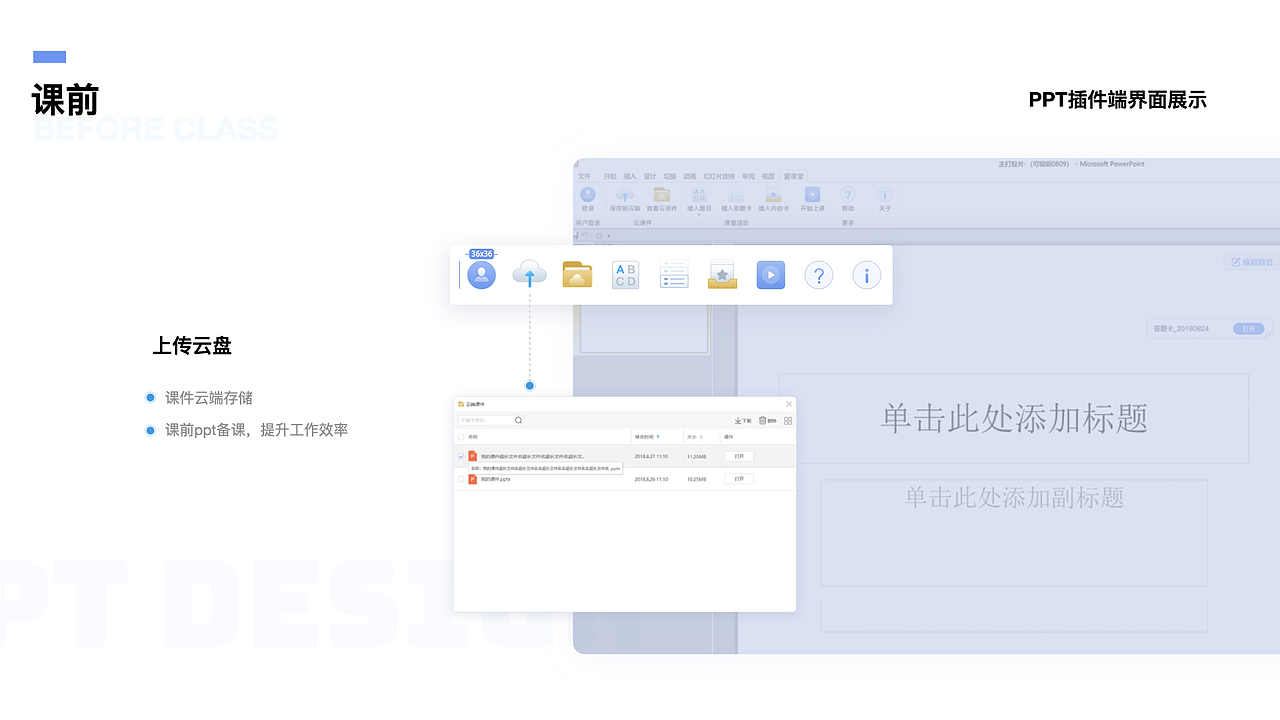Switch to the 审阅 ribbon tab
This screenshot has width=1280, height=720.
pyautogui.click(x=748, y=176)
